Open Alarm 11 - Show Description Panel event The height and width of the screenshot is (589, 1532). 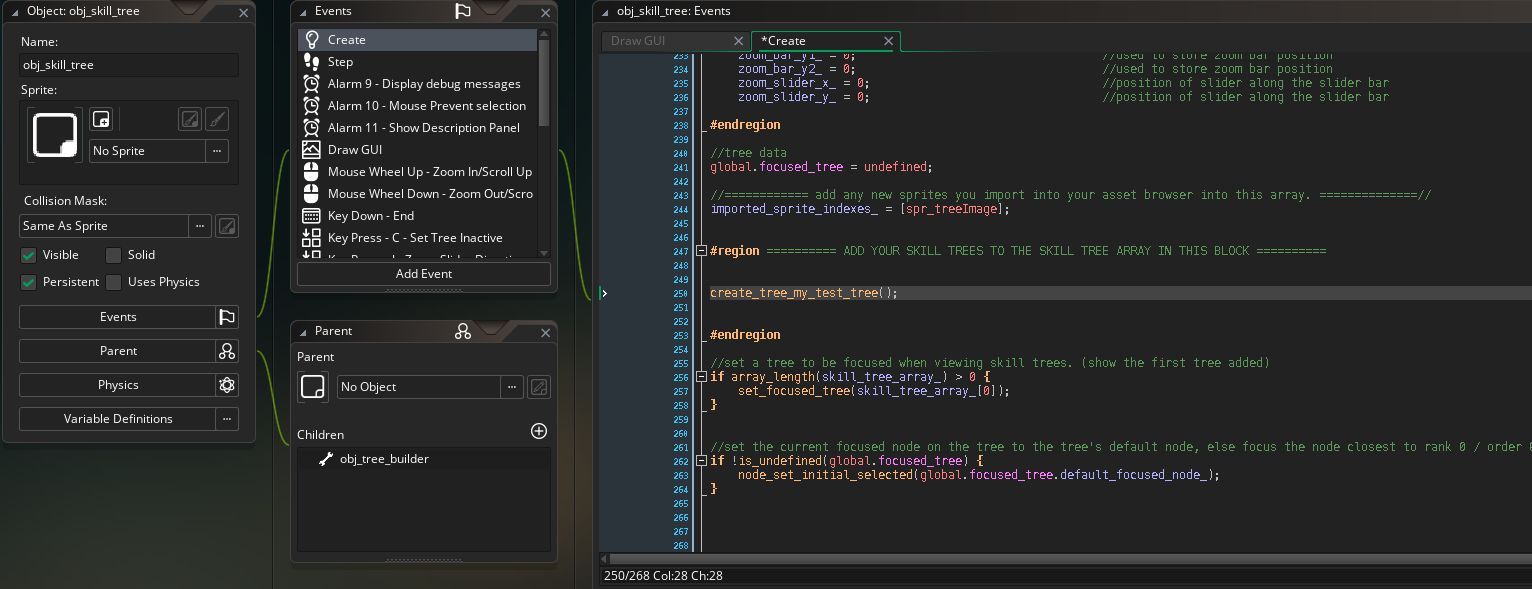point(417,128)
